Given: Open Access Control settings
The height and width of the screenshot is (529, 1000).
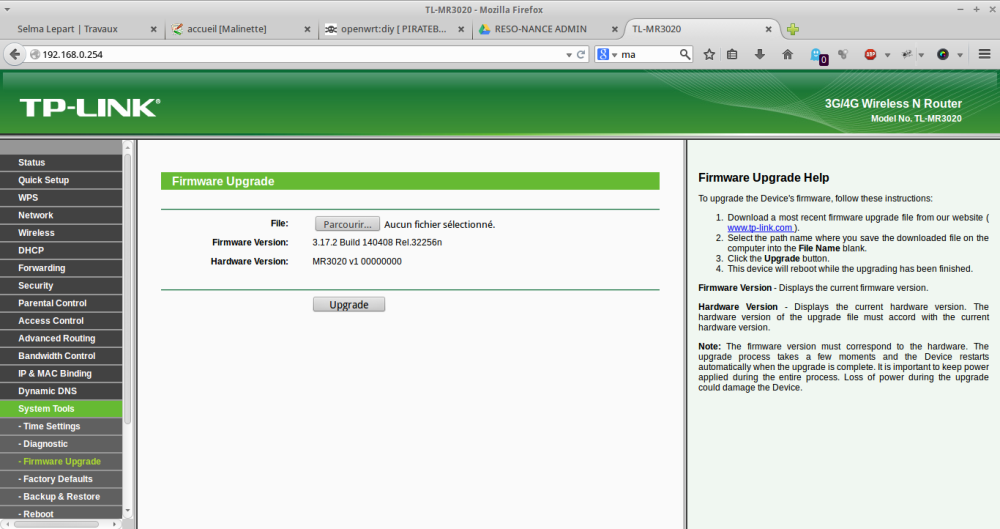Looking at the screenshot, I should click(61, 320).
